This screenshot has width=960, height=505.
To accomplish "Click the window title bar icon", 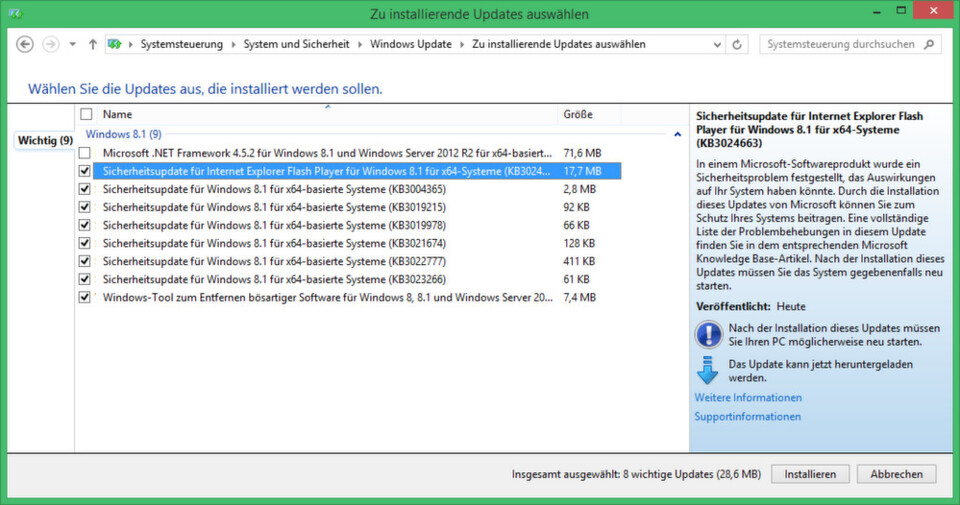I will [x=16, y=13].
